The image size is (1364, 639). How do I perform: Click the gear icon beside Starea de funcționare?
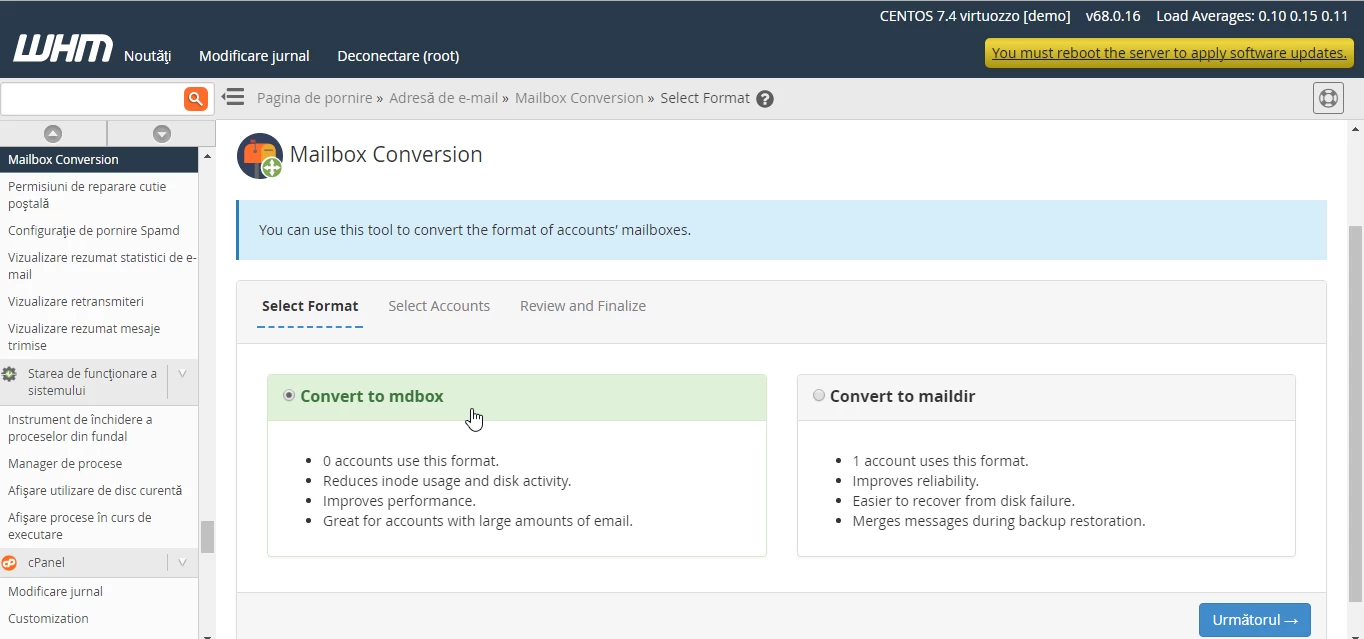point(10,373)
